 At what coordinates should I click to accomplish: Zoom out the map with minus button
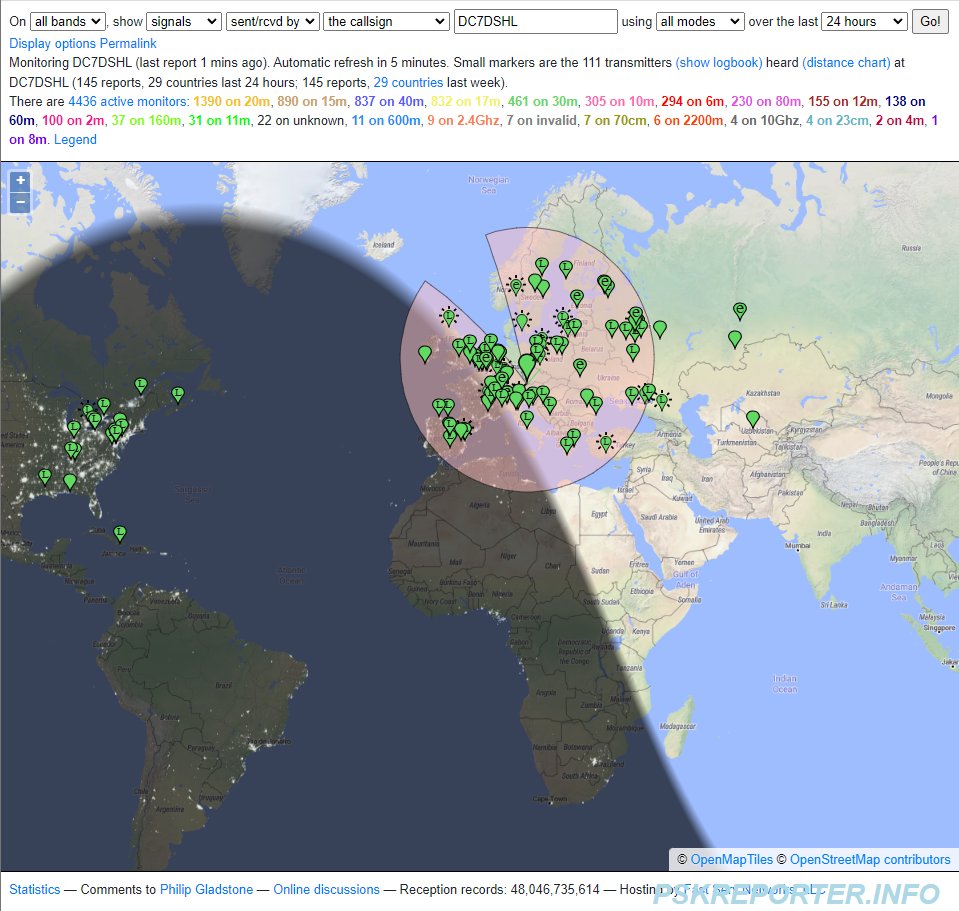pos(20,202)
